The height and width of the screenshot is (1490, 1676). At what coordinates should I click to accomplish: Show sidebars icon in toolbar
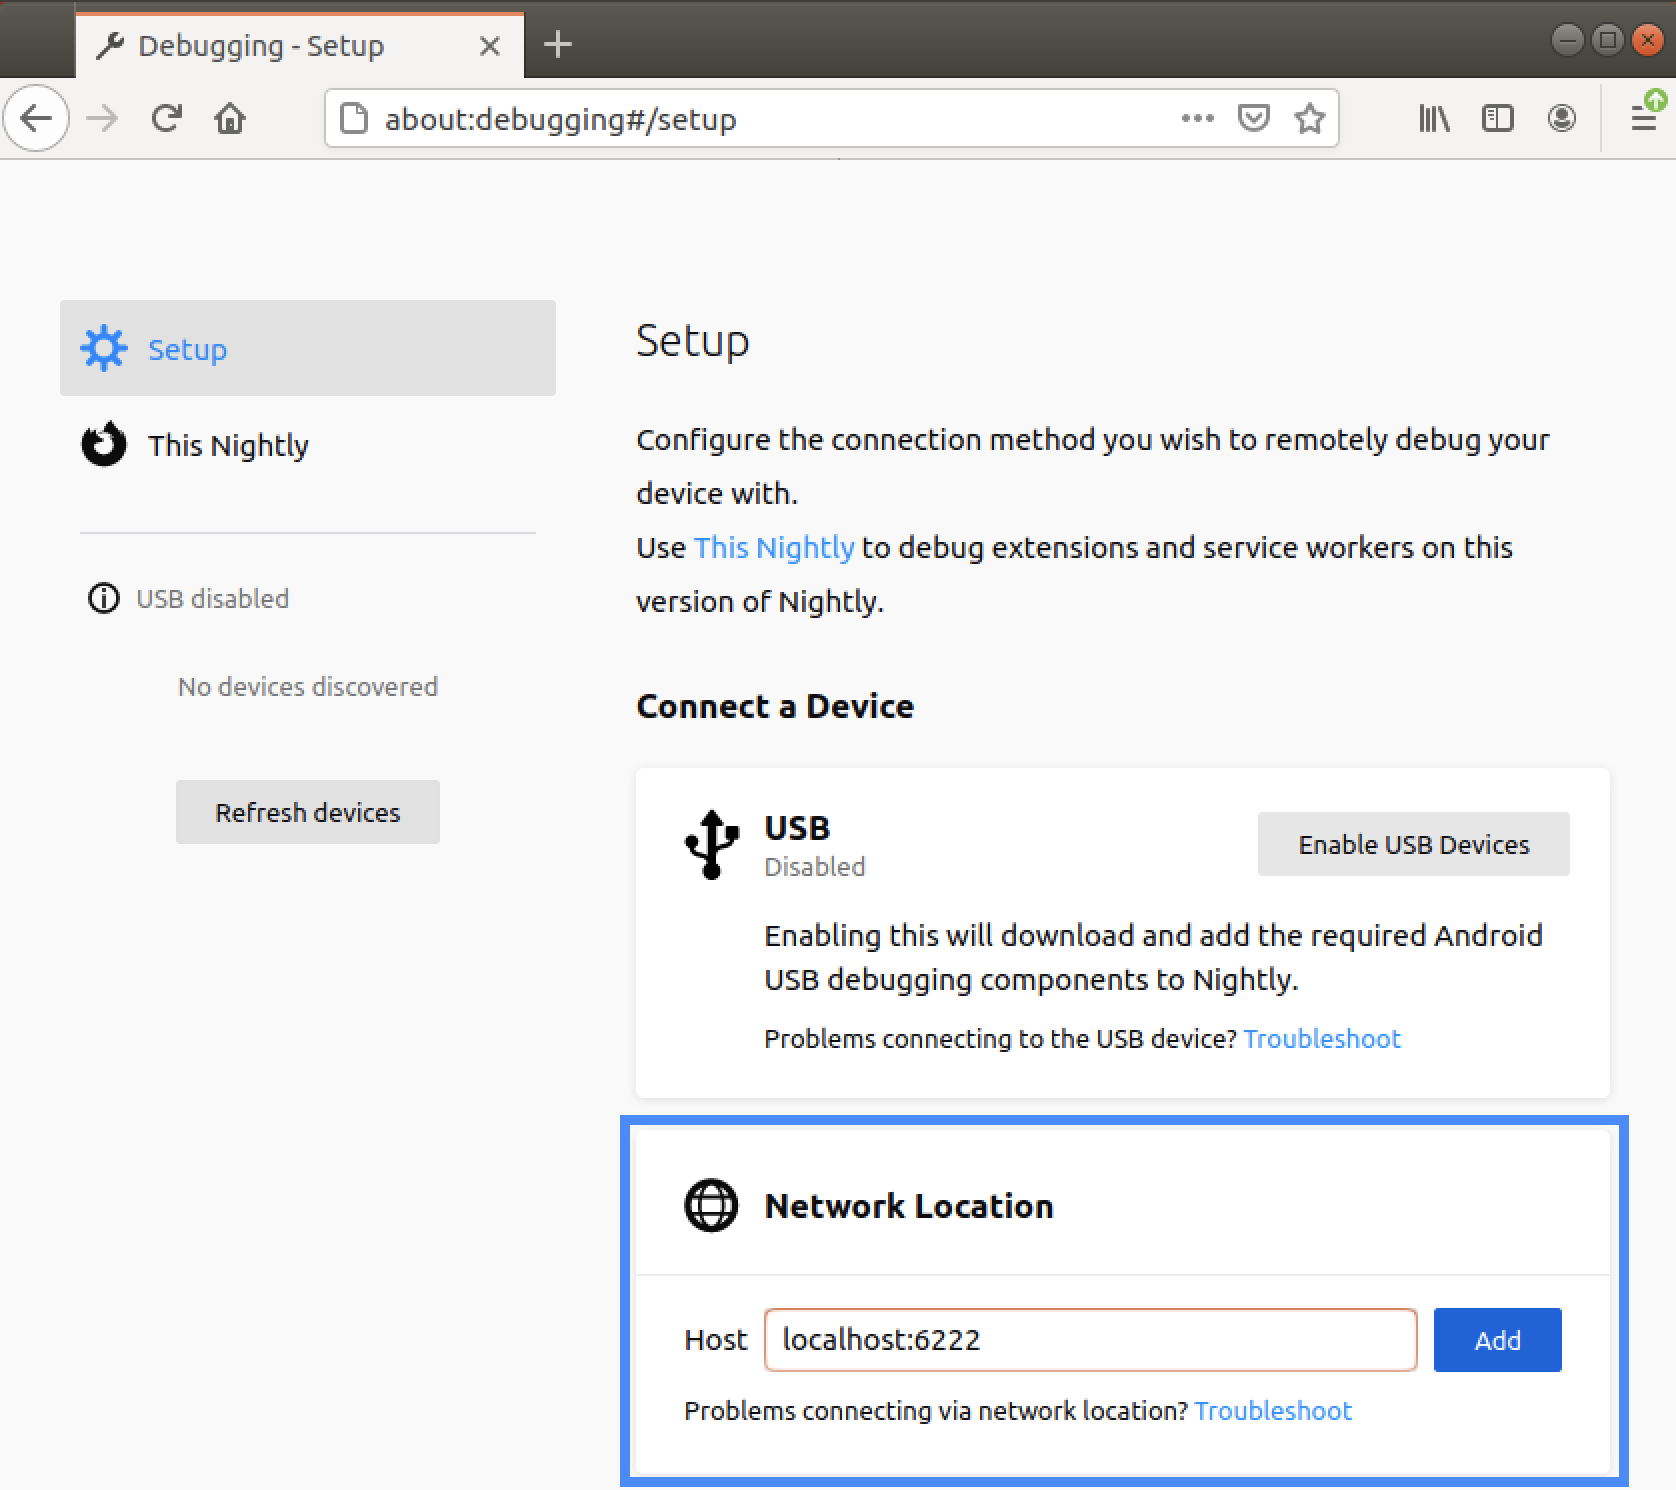point(1497,119)
